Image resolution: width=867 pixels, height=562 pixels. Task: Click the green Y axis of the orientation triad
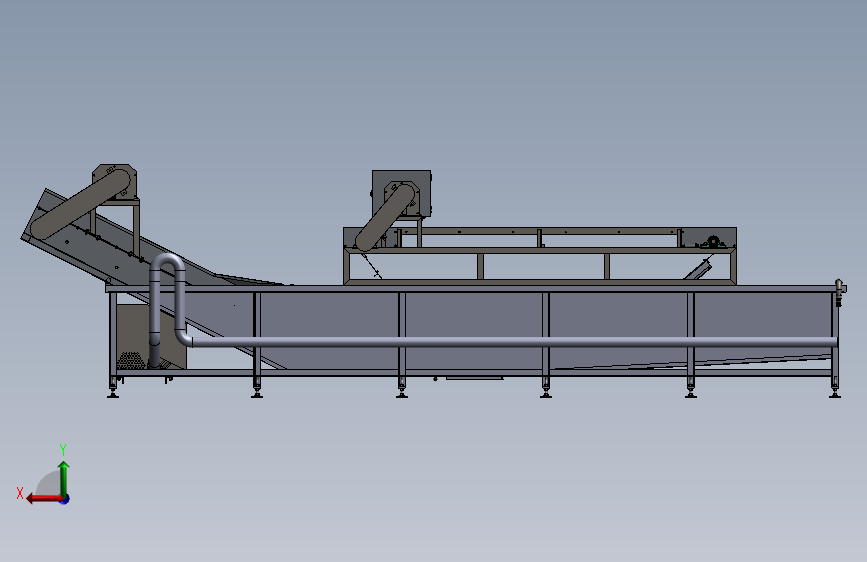tap(64, 479)
